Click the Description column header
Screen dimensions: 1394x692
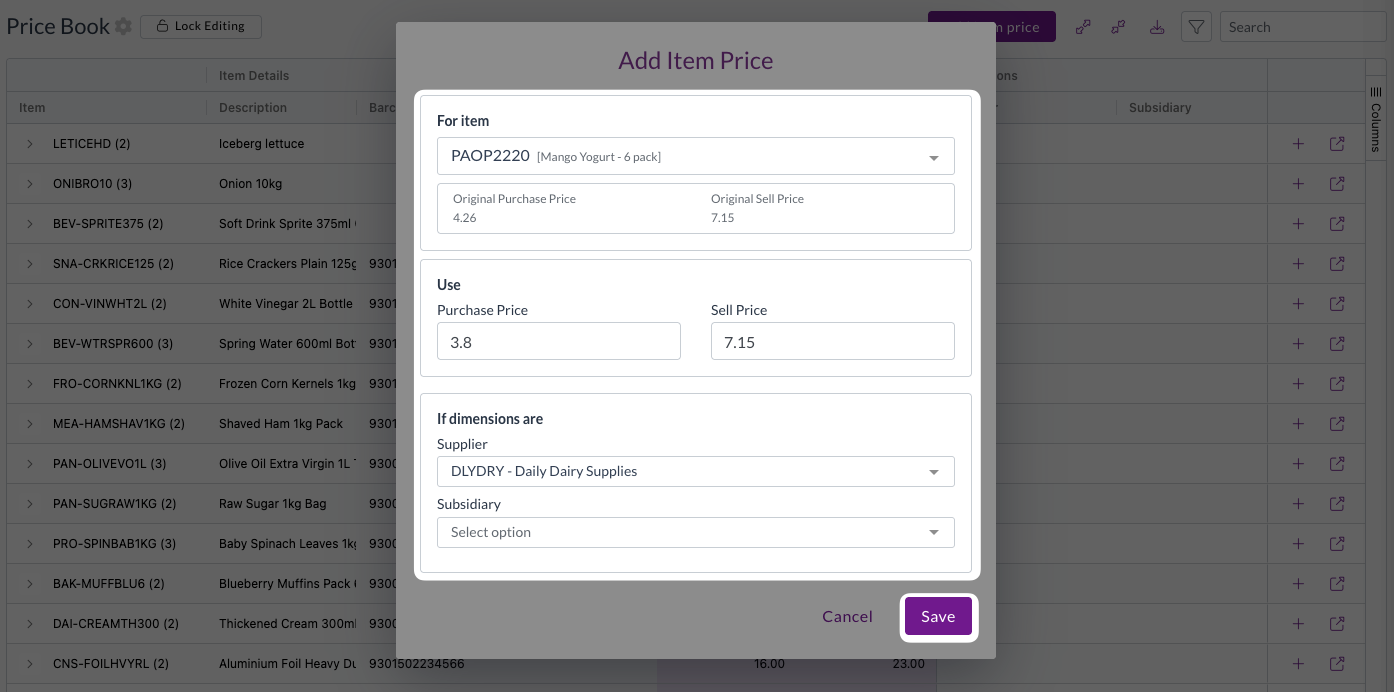click(x=253, y=108)
